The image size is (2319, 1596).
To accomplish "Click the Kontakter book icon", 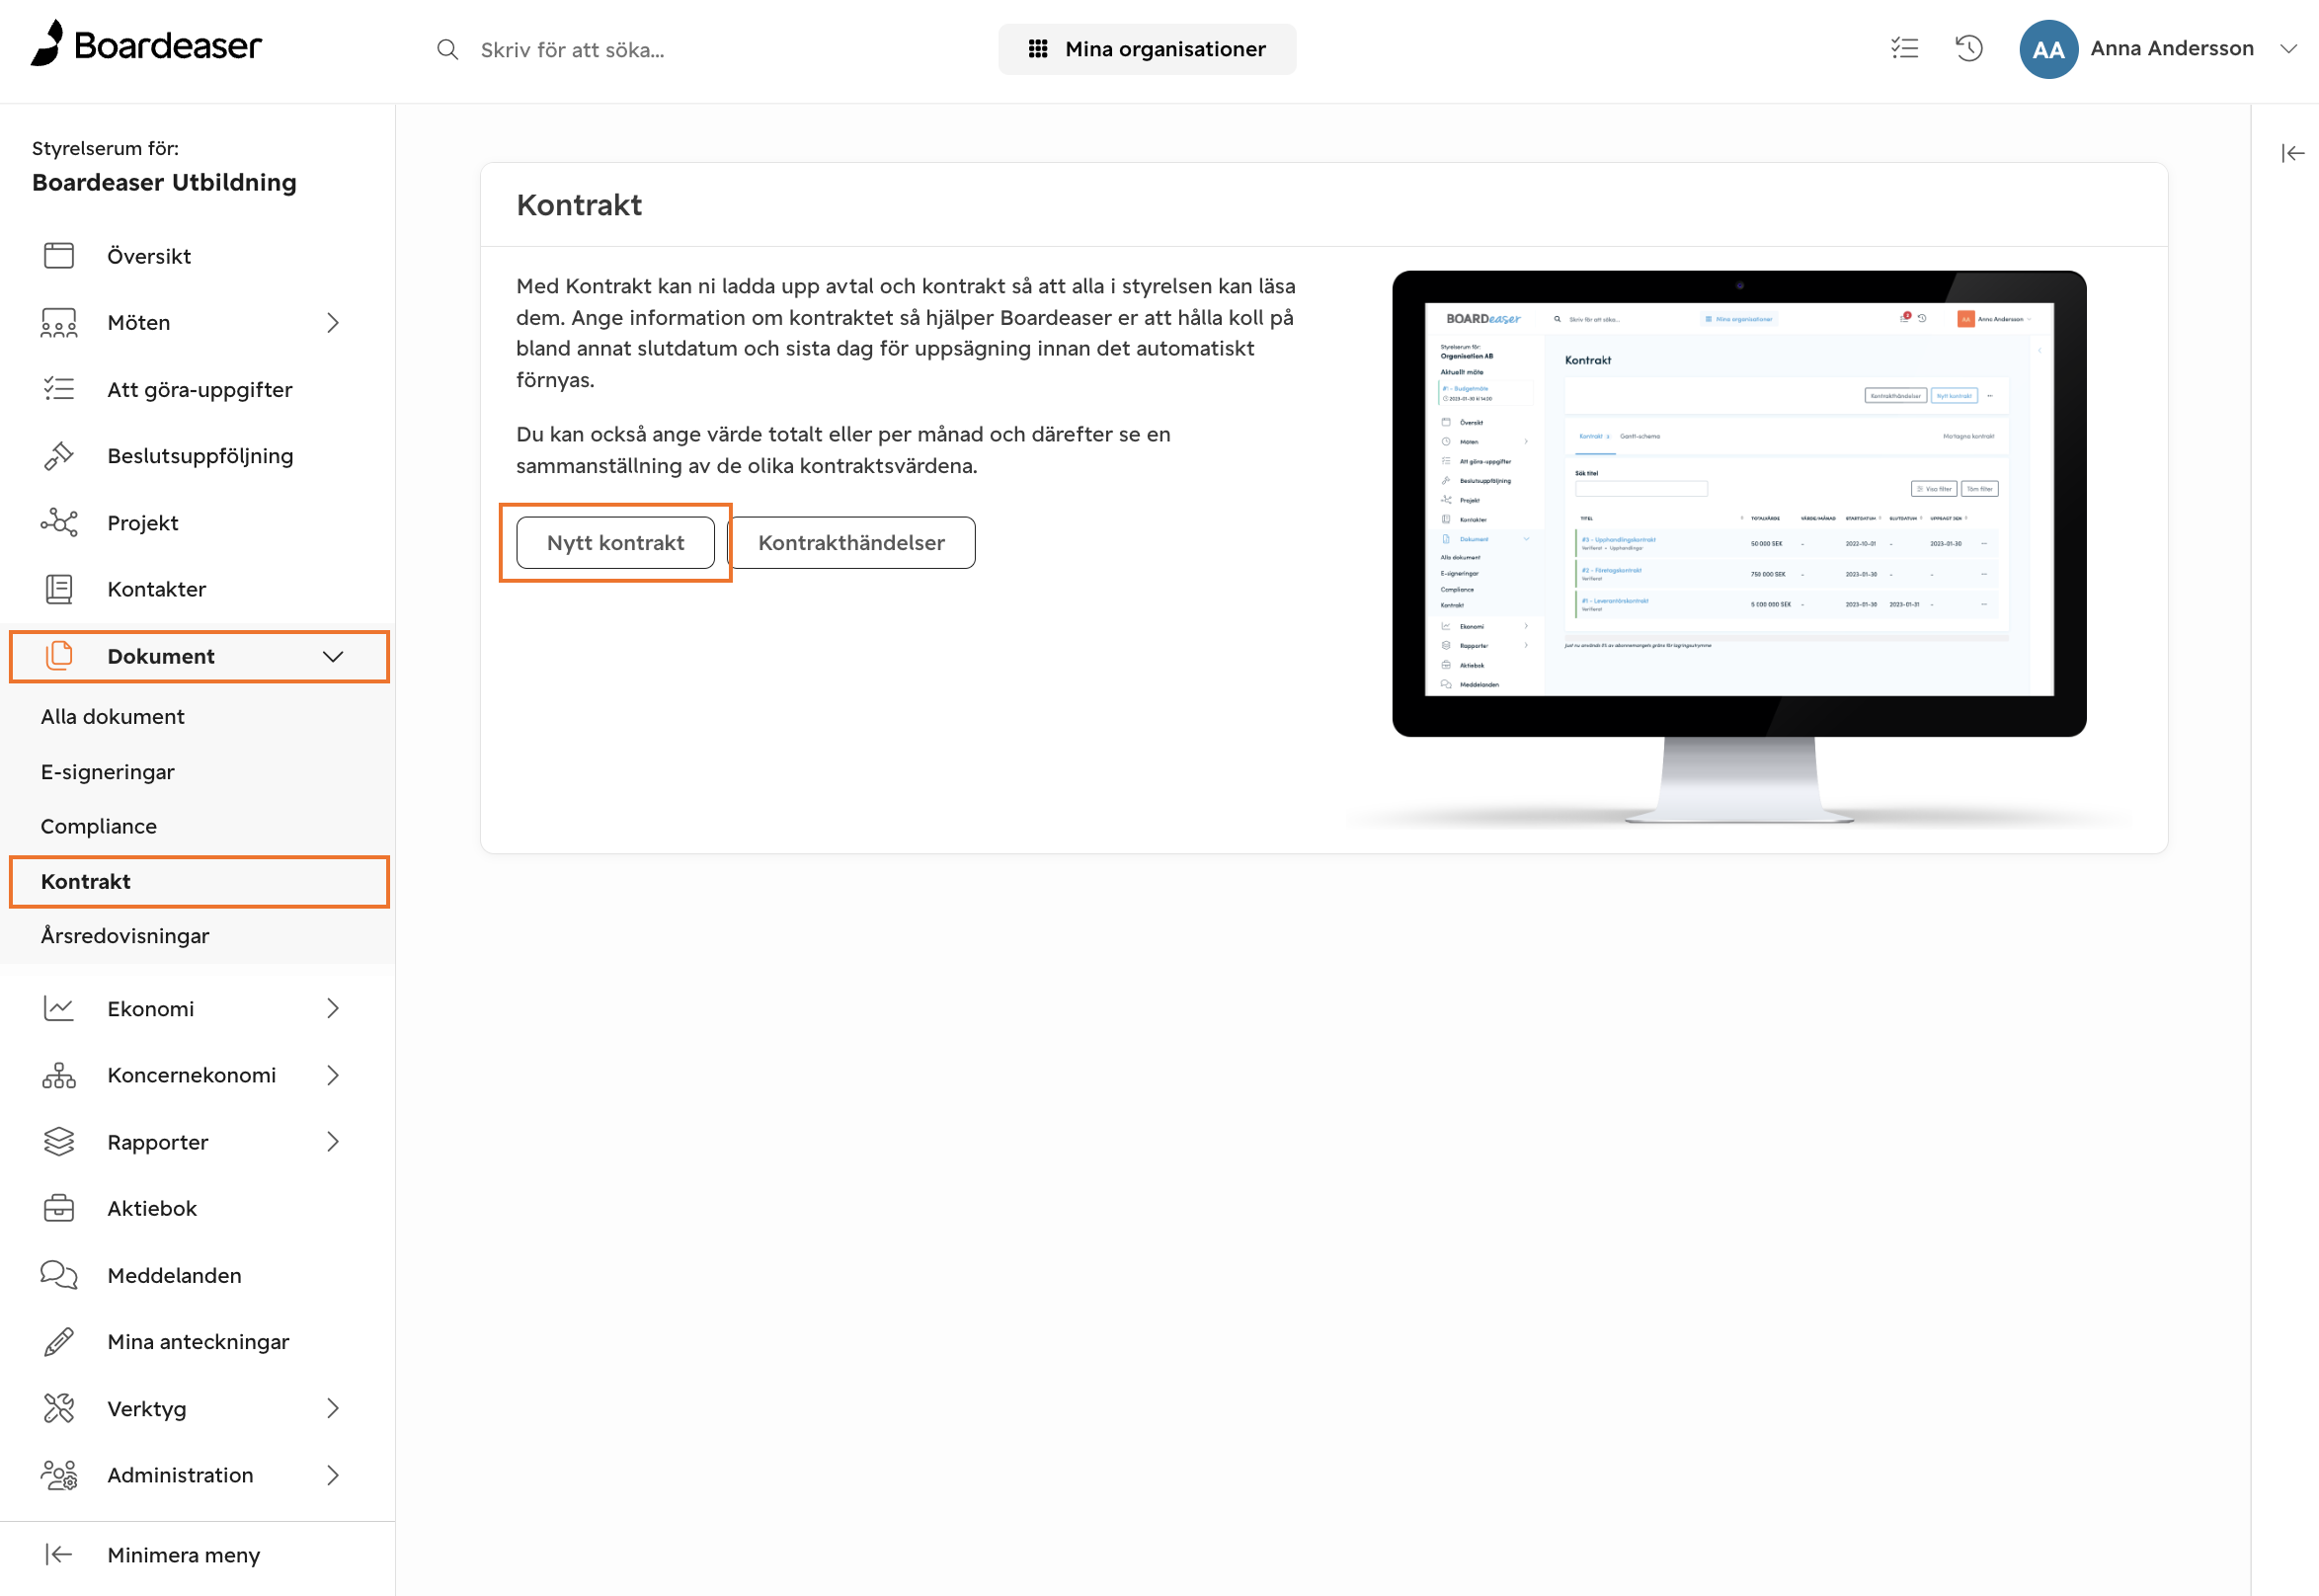I will [59, 589].
